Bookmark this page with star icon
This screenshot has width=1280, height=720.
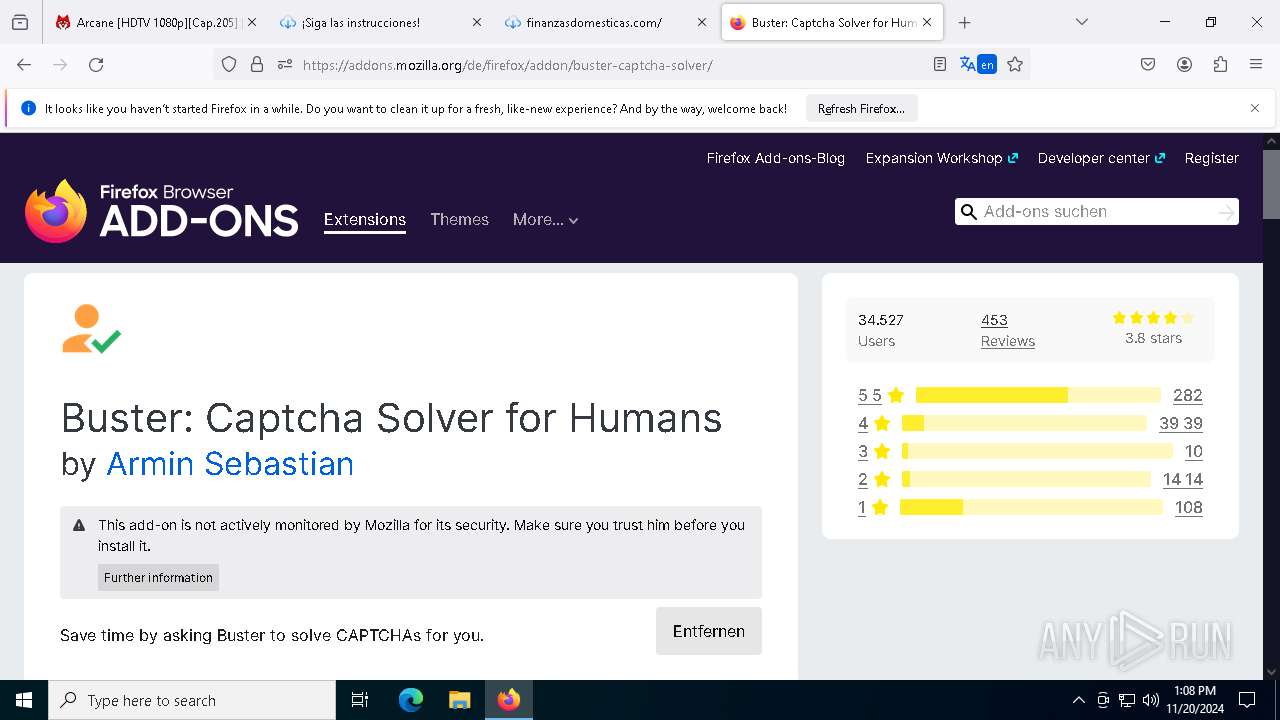[x=1015, y=65]
